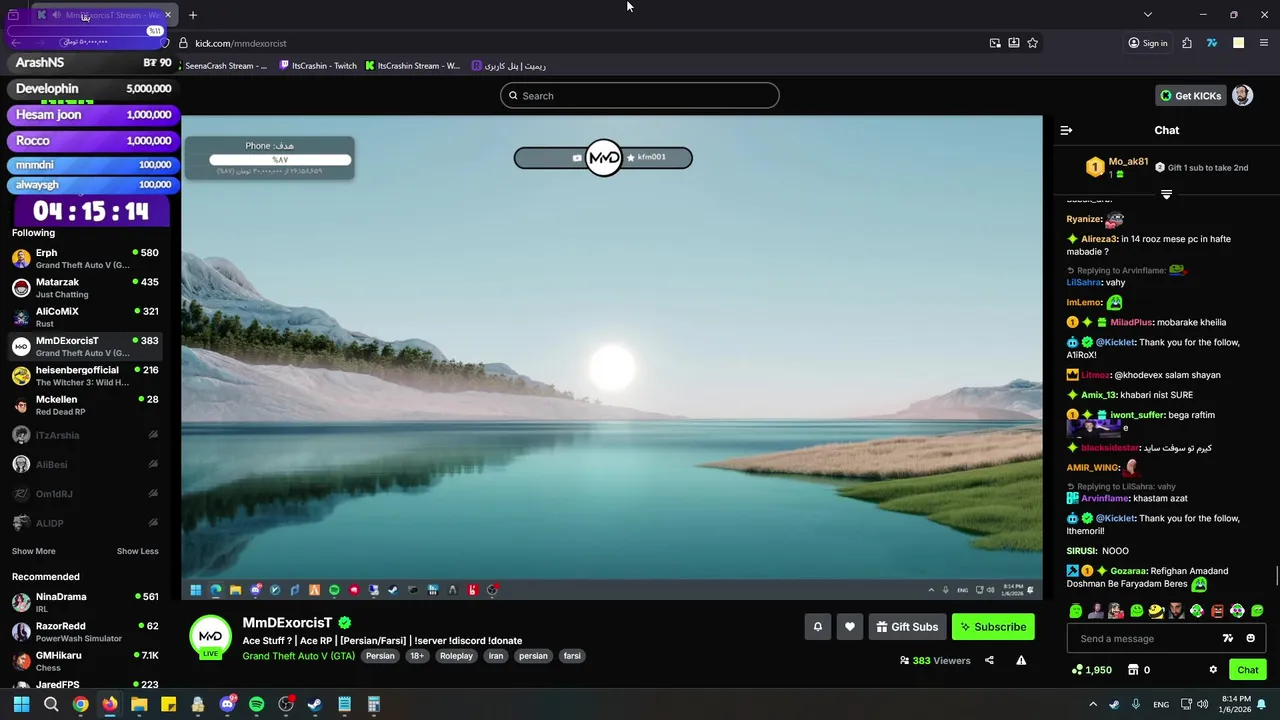Viewport: 1280px width, 720px height.
Task: Open Spotify from the taskbar
Action: [256, 704]
